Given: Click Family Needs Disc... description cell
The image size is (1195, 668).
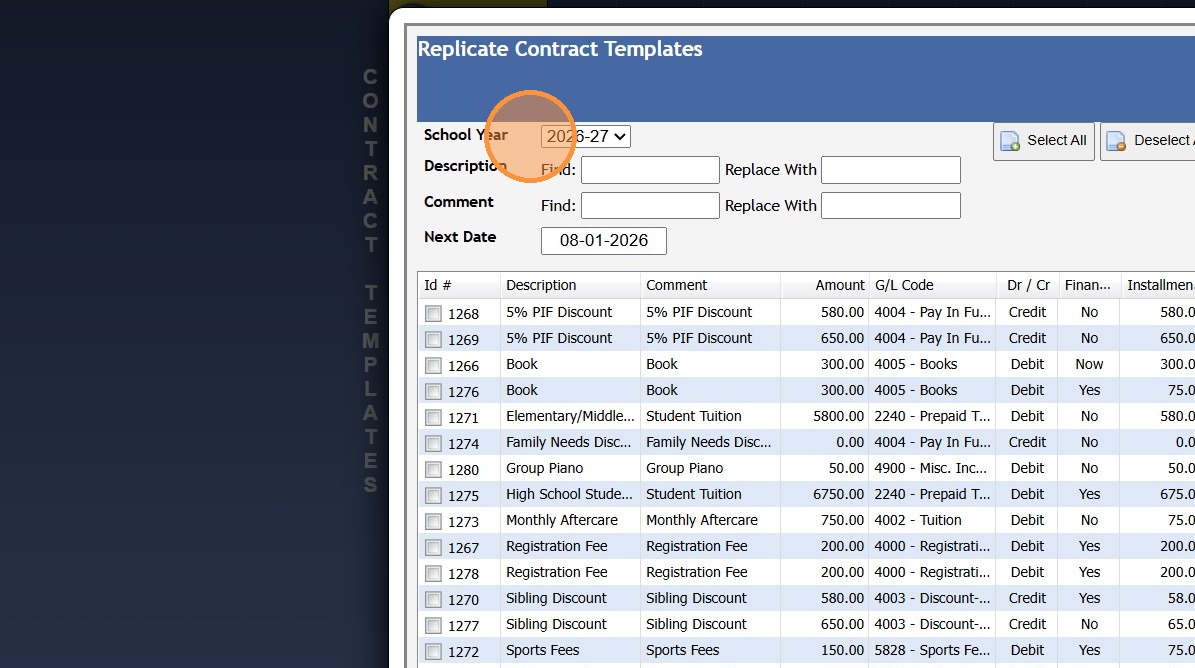Looking at the screenshot, I should [x=570, y=442].
